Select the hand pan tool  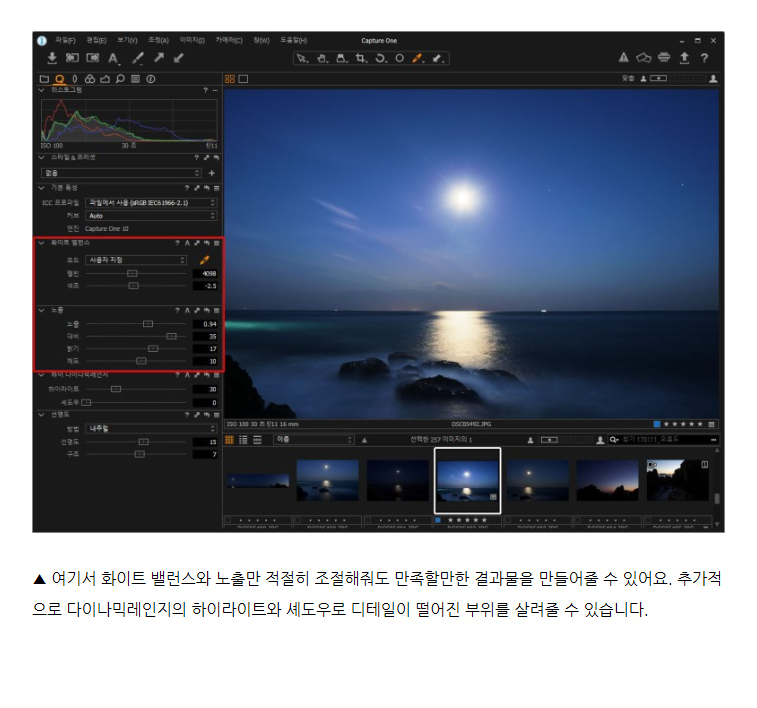pos(322,58)
